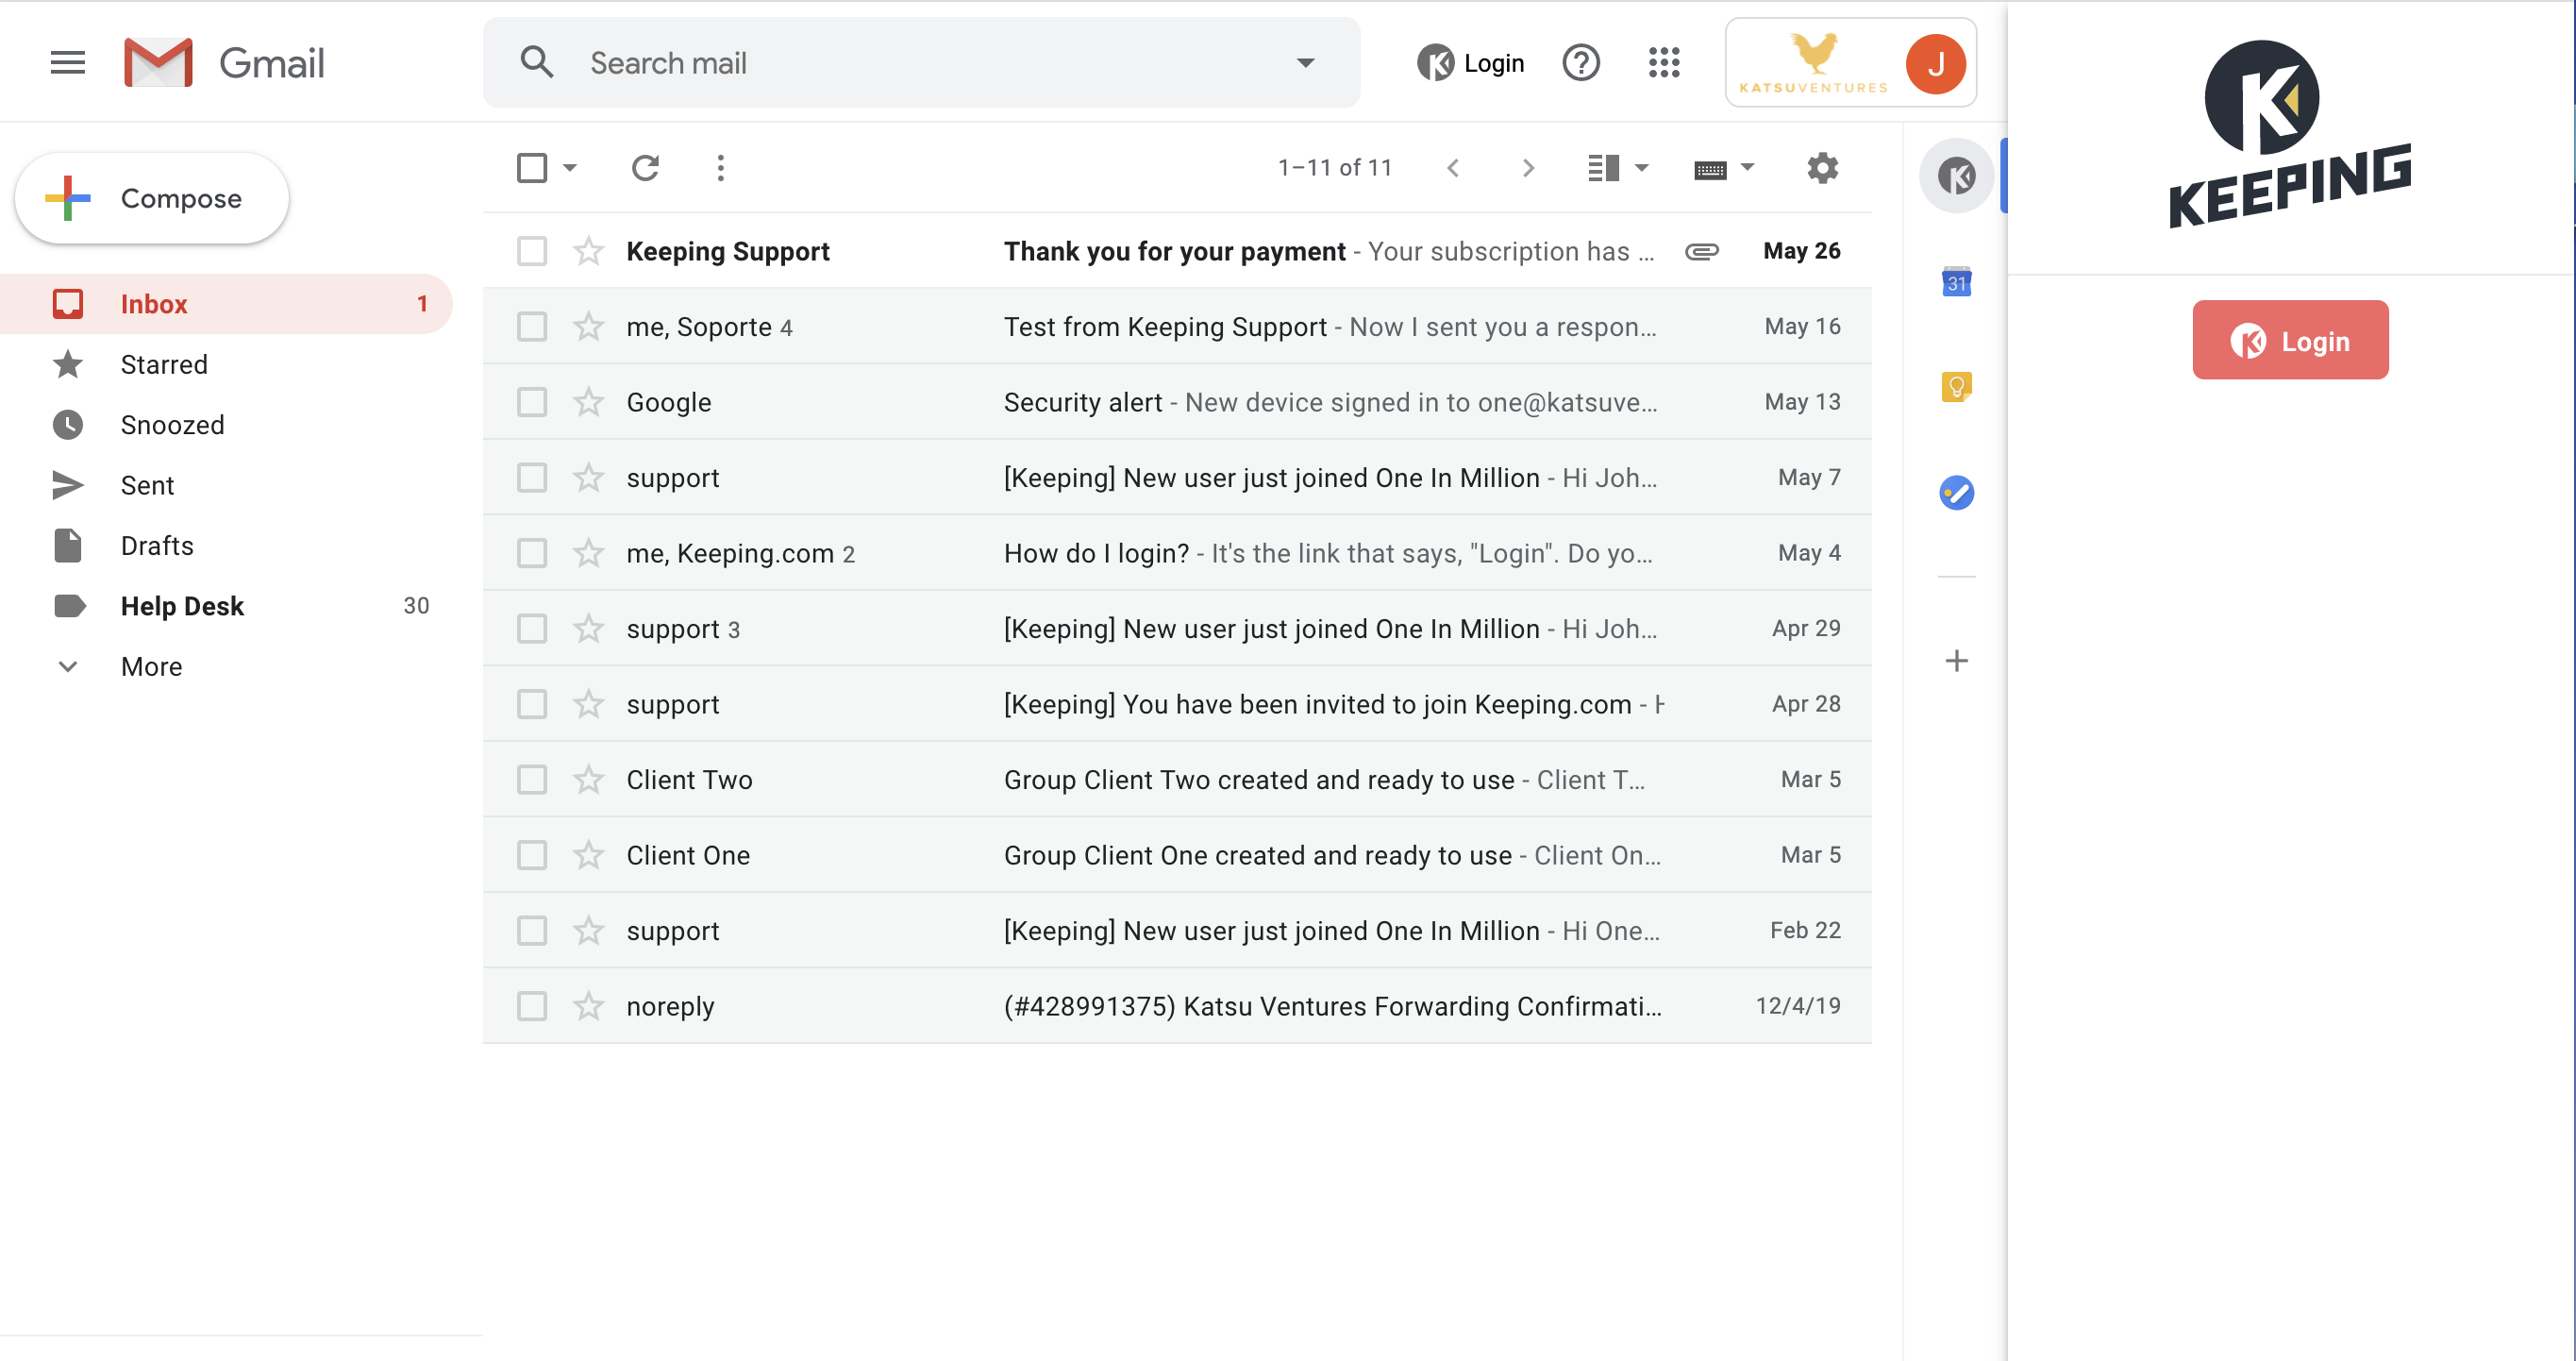Check the Client One email
This screenshot has width=2576, height=1361.
[x=532, y=855]
